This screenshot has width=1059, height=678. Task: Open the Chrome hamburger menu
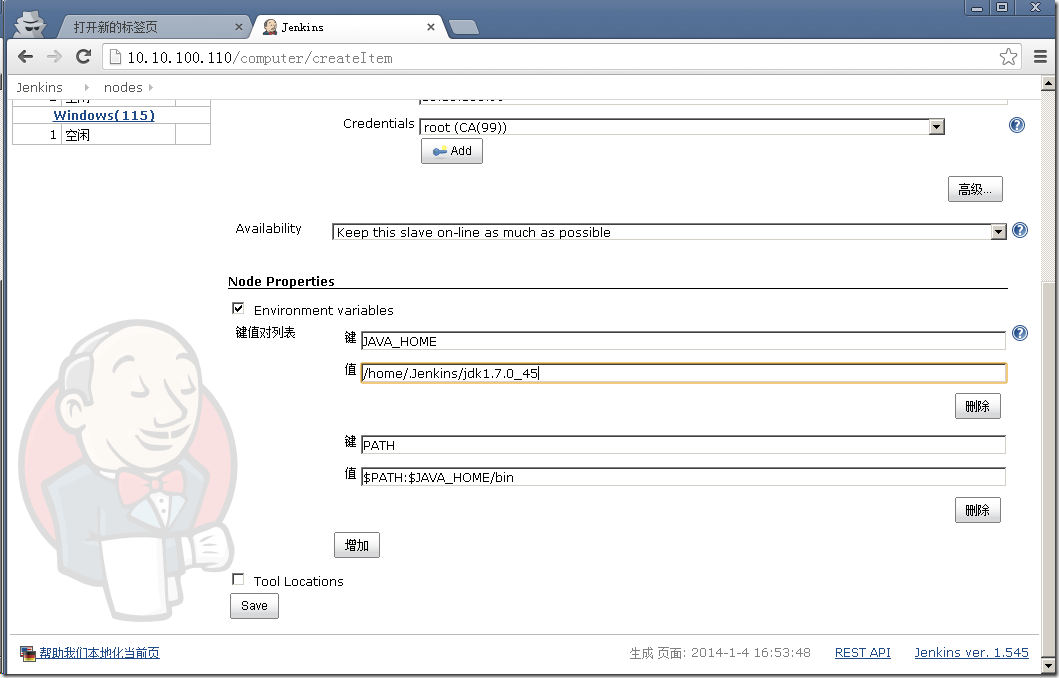pyautogui.click(x=1041, y=57)
